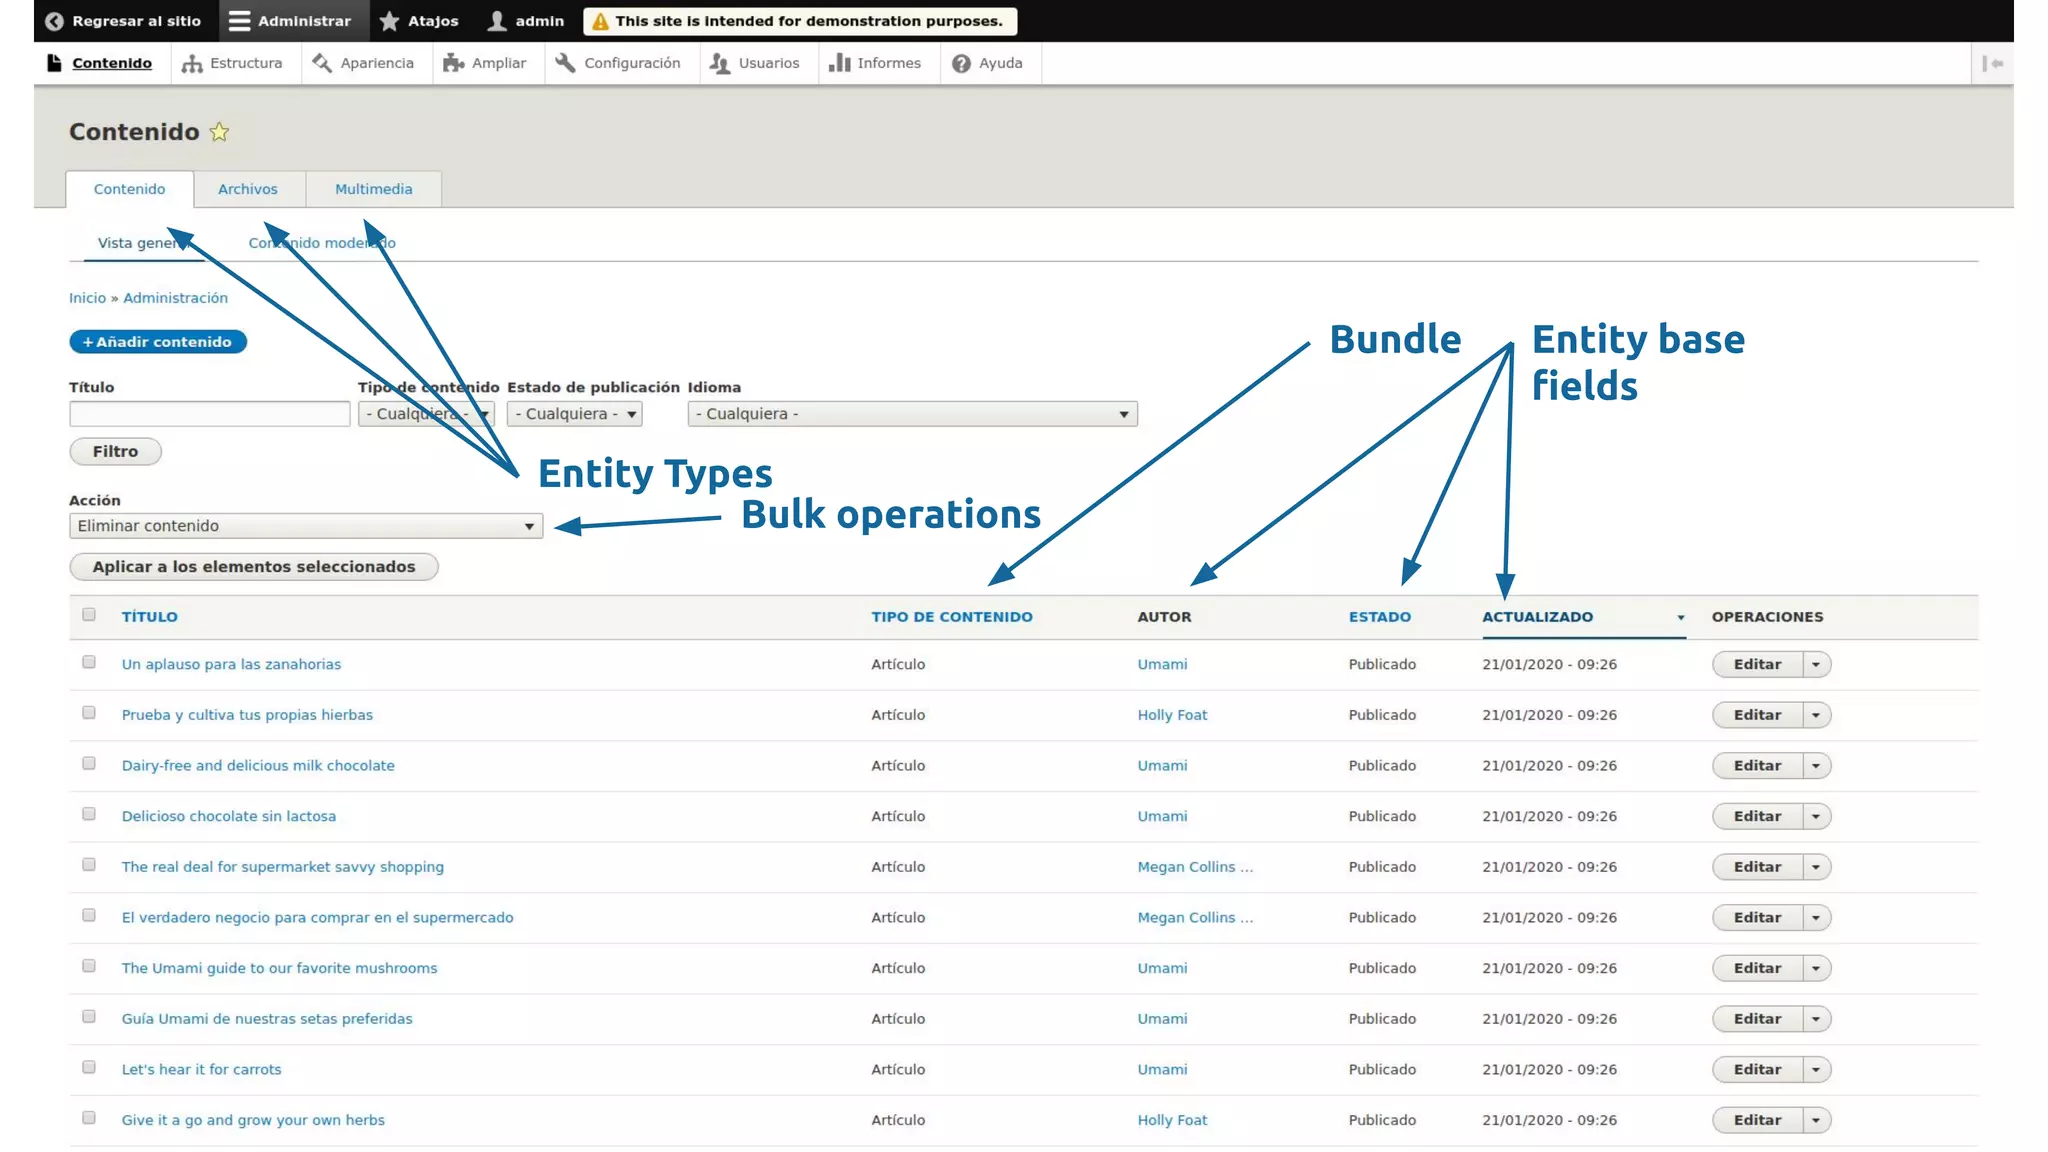2048x1152 pixels.
Task: Select row Dairy-free and delicious milk chocolate
Action: tap(89, 763)
